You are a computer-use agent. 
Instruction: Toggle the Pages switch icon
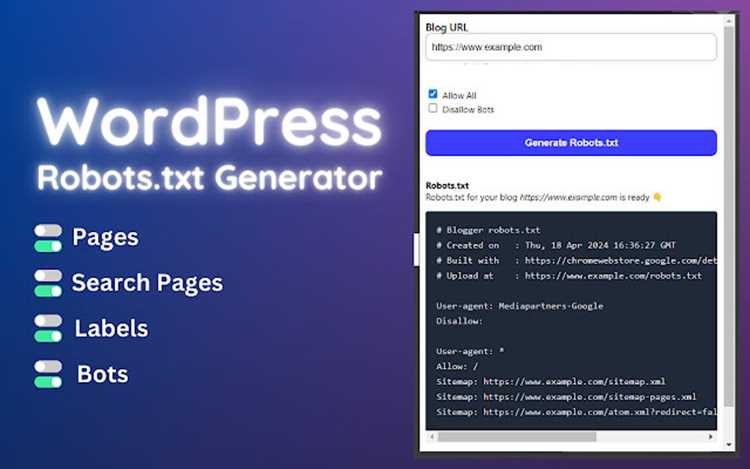tap(48, 238)
